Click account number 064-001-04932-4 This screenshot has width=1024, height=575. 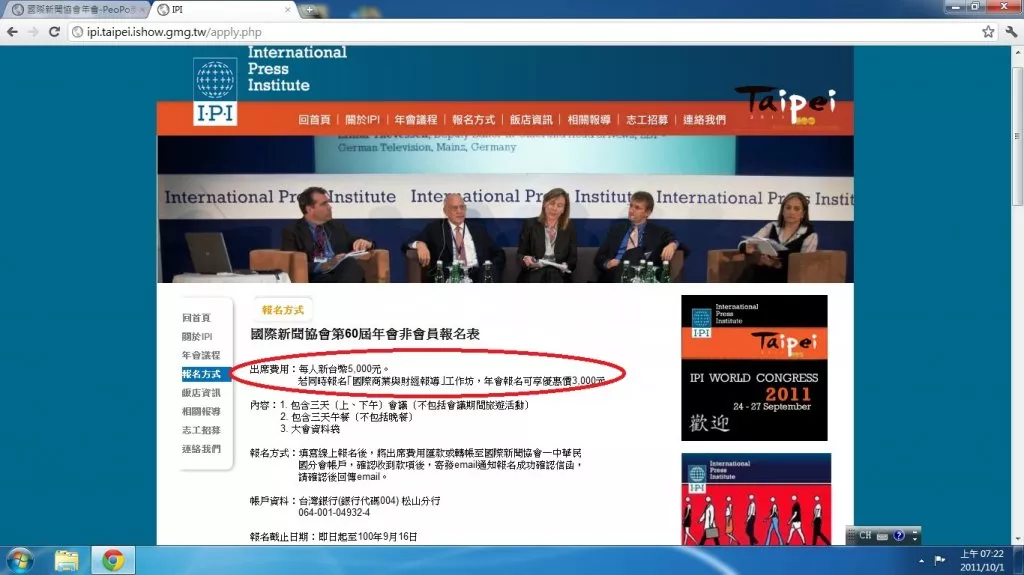[334, 513]
